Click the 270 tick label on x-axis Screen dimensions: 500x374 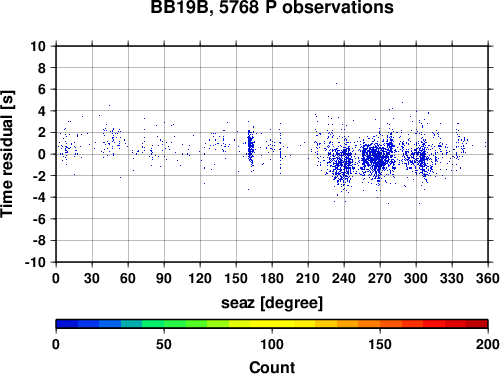(x=380, y=278)
